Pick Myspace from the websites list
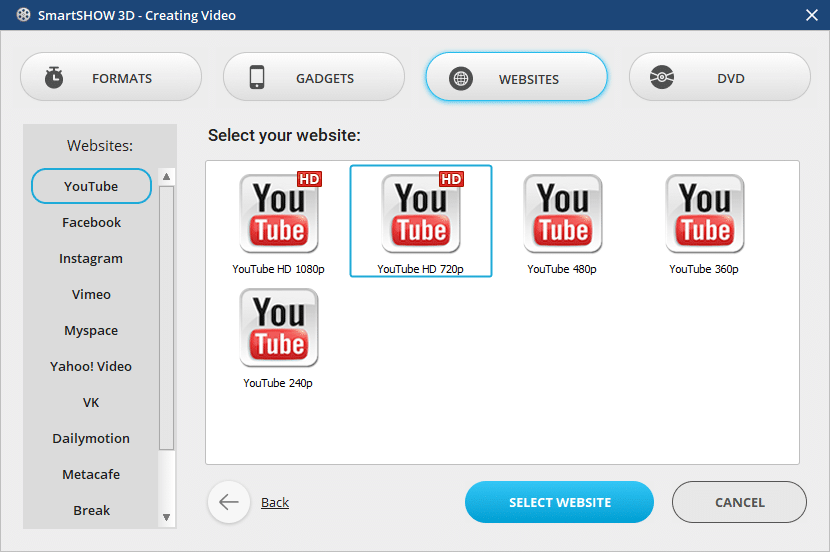Viewport: 830px width, 552px height. [91, 330]
